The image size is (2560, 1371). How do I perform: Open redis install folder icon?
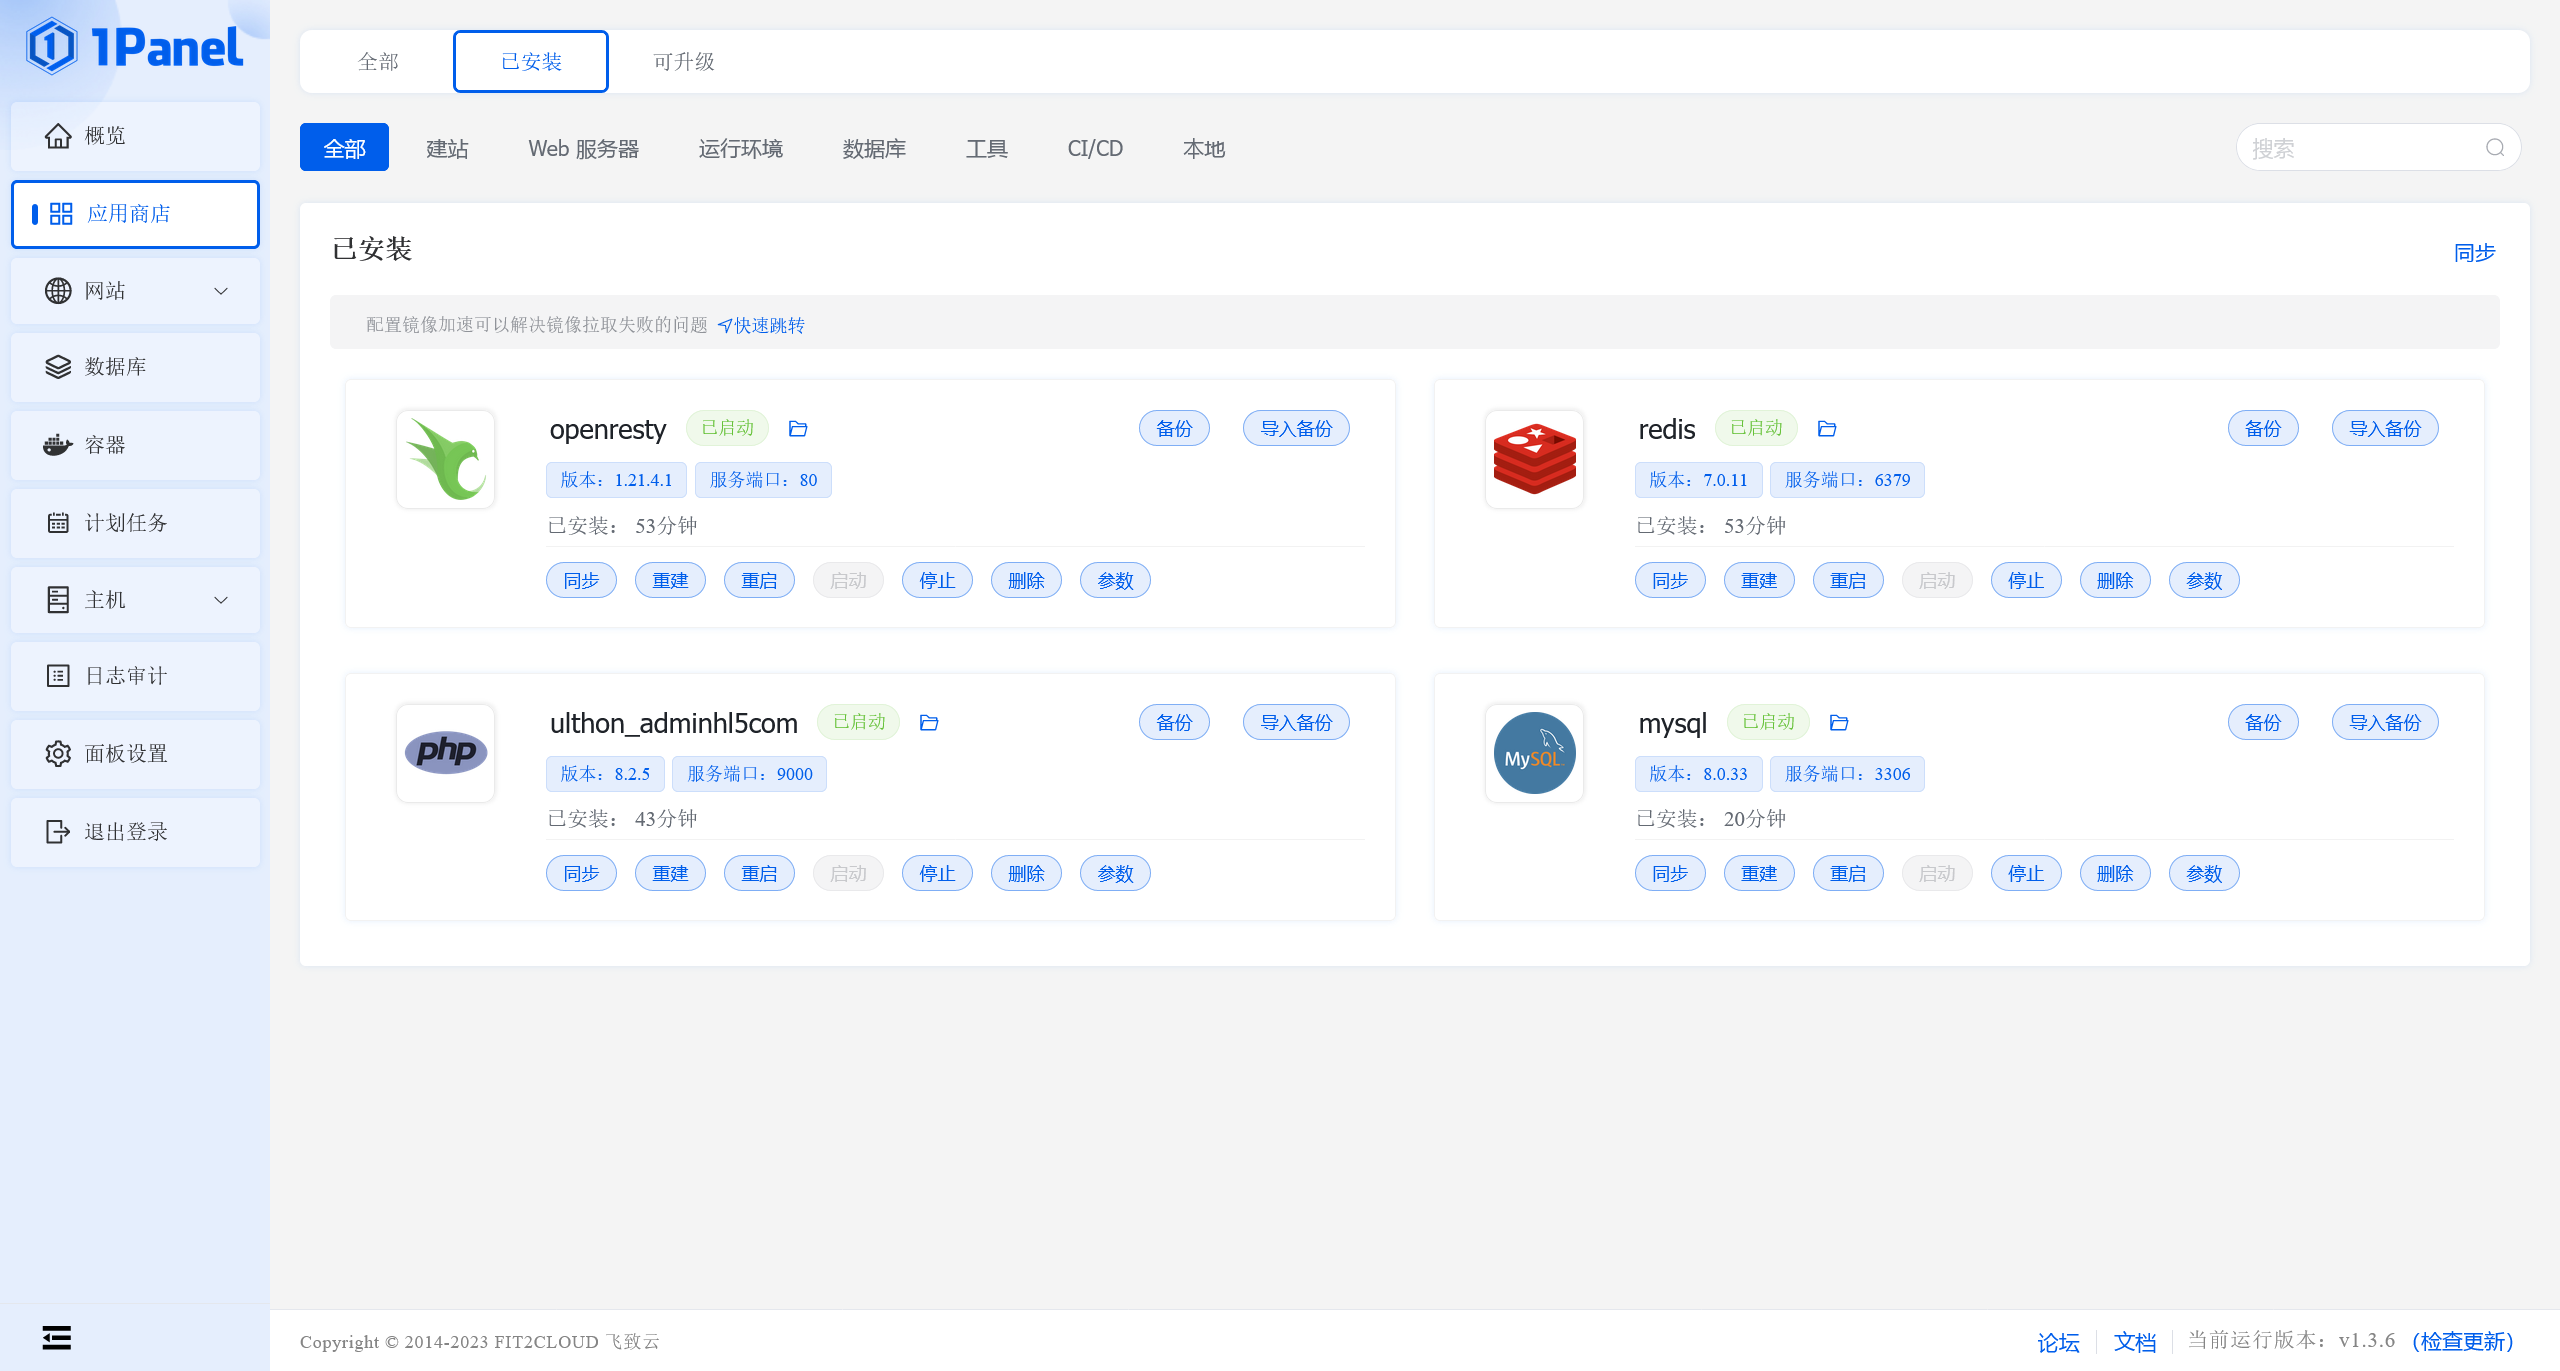(1827, 429)
